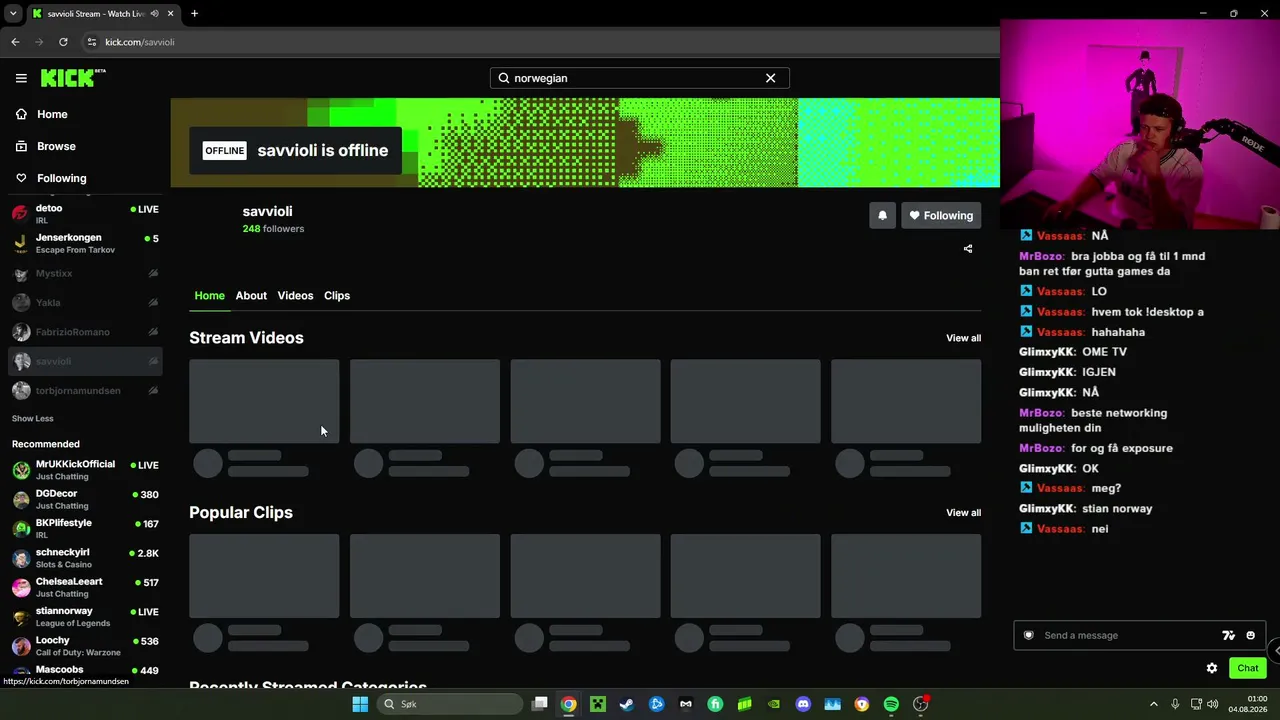Switch to the Clips tab
Image resolution: width=1280 pixels, height=720 pixels.
coord(337,296)
